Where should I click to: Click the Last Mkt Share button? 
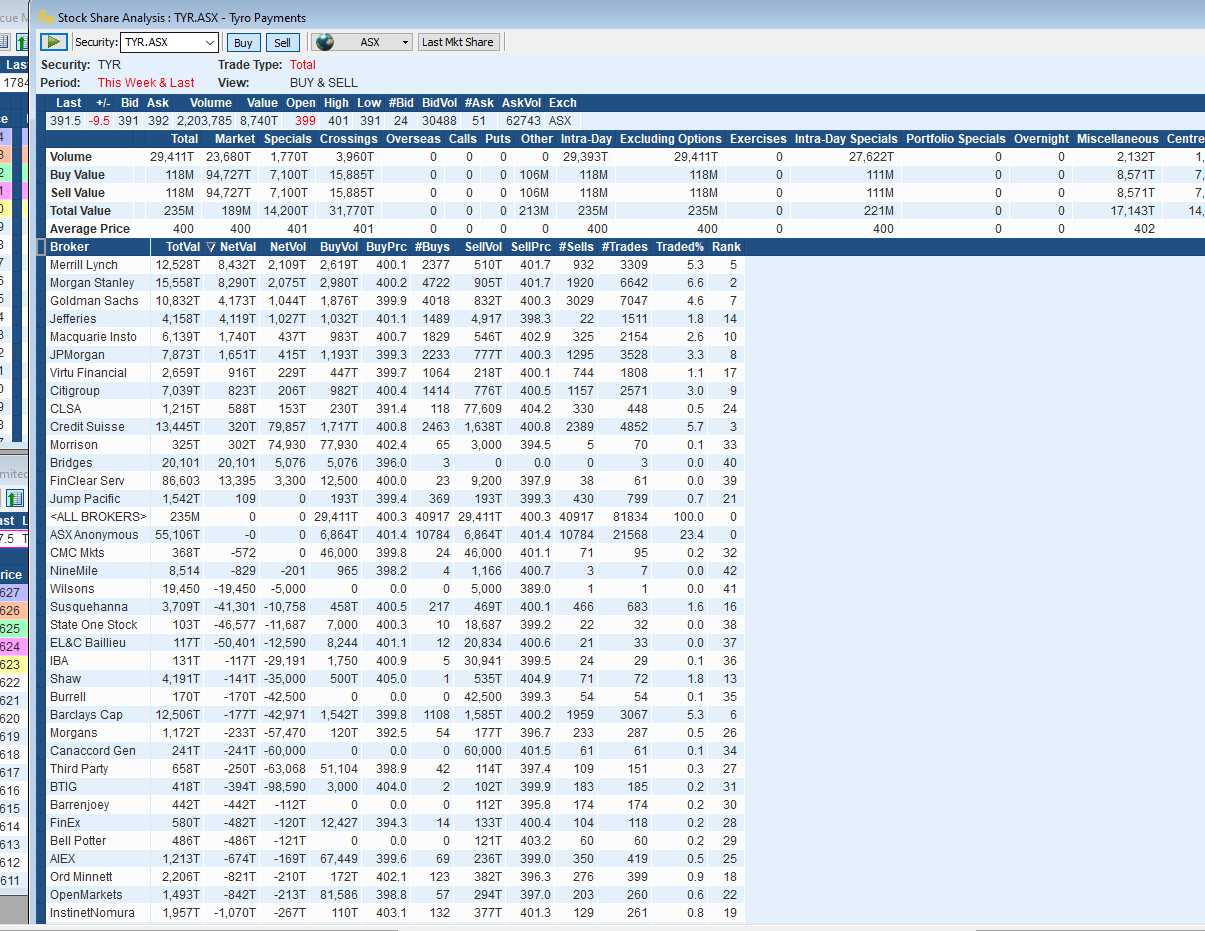click(x=458, y=42)
